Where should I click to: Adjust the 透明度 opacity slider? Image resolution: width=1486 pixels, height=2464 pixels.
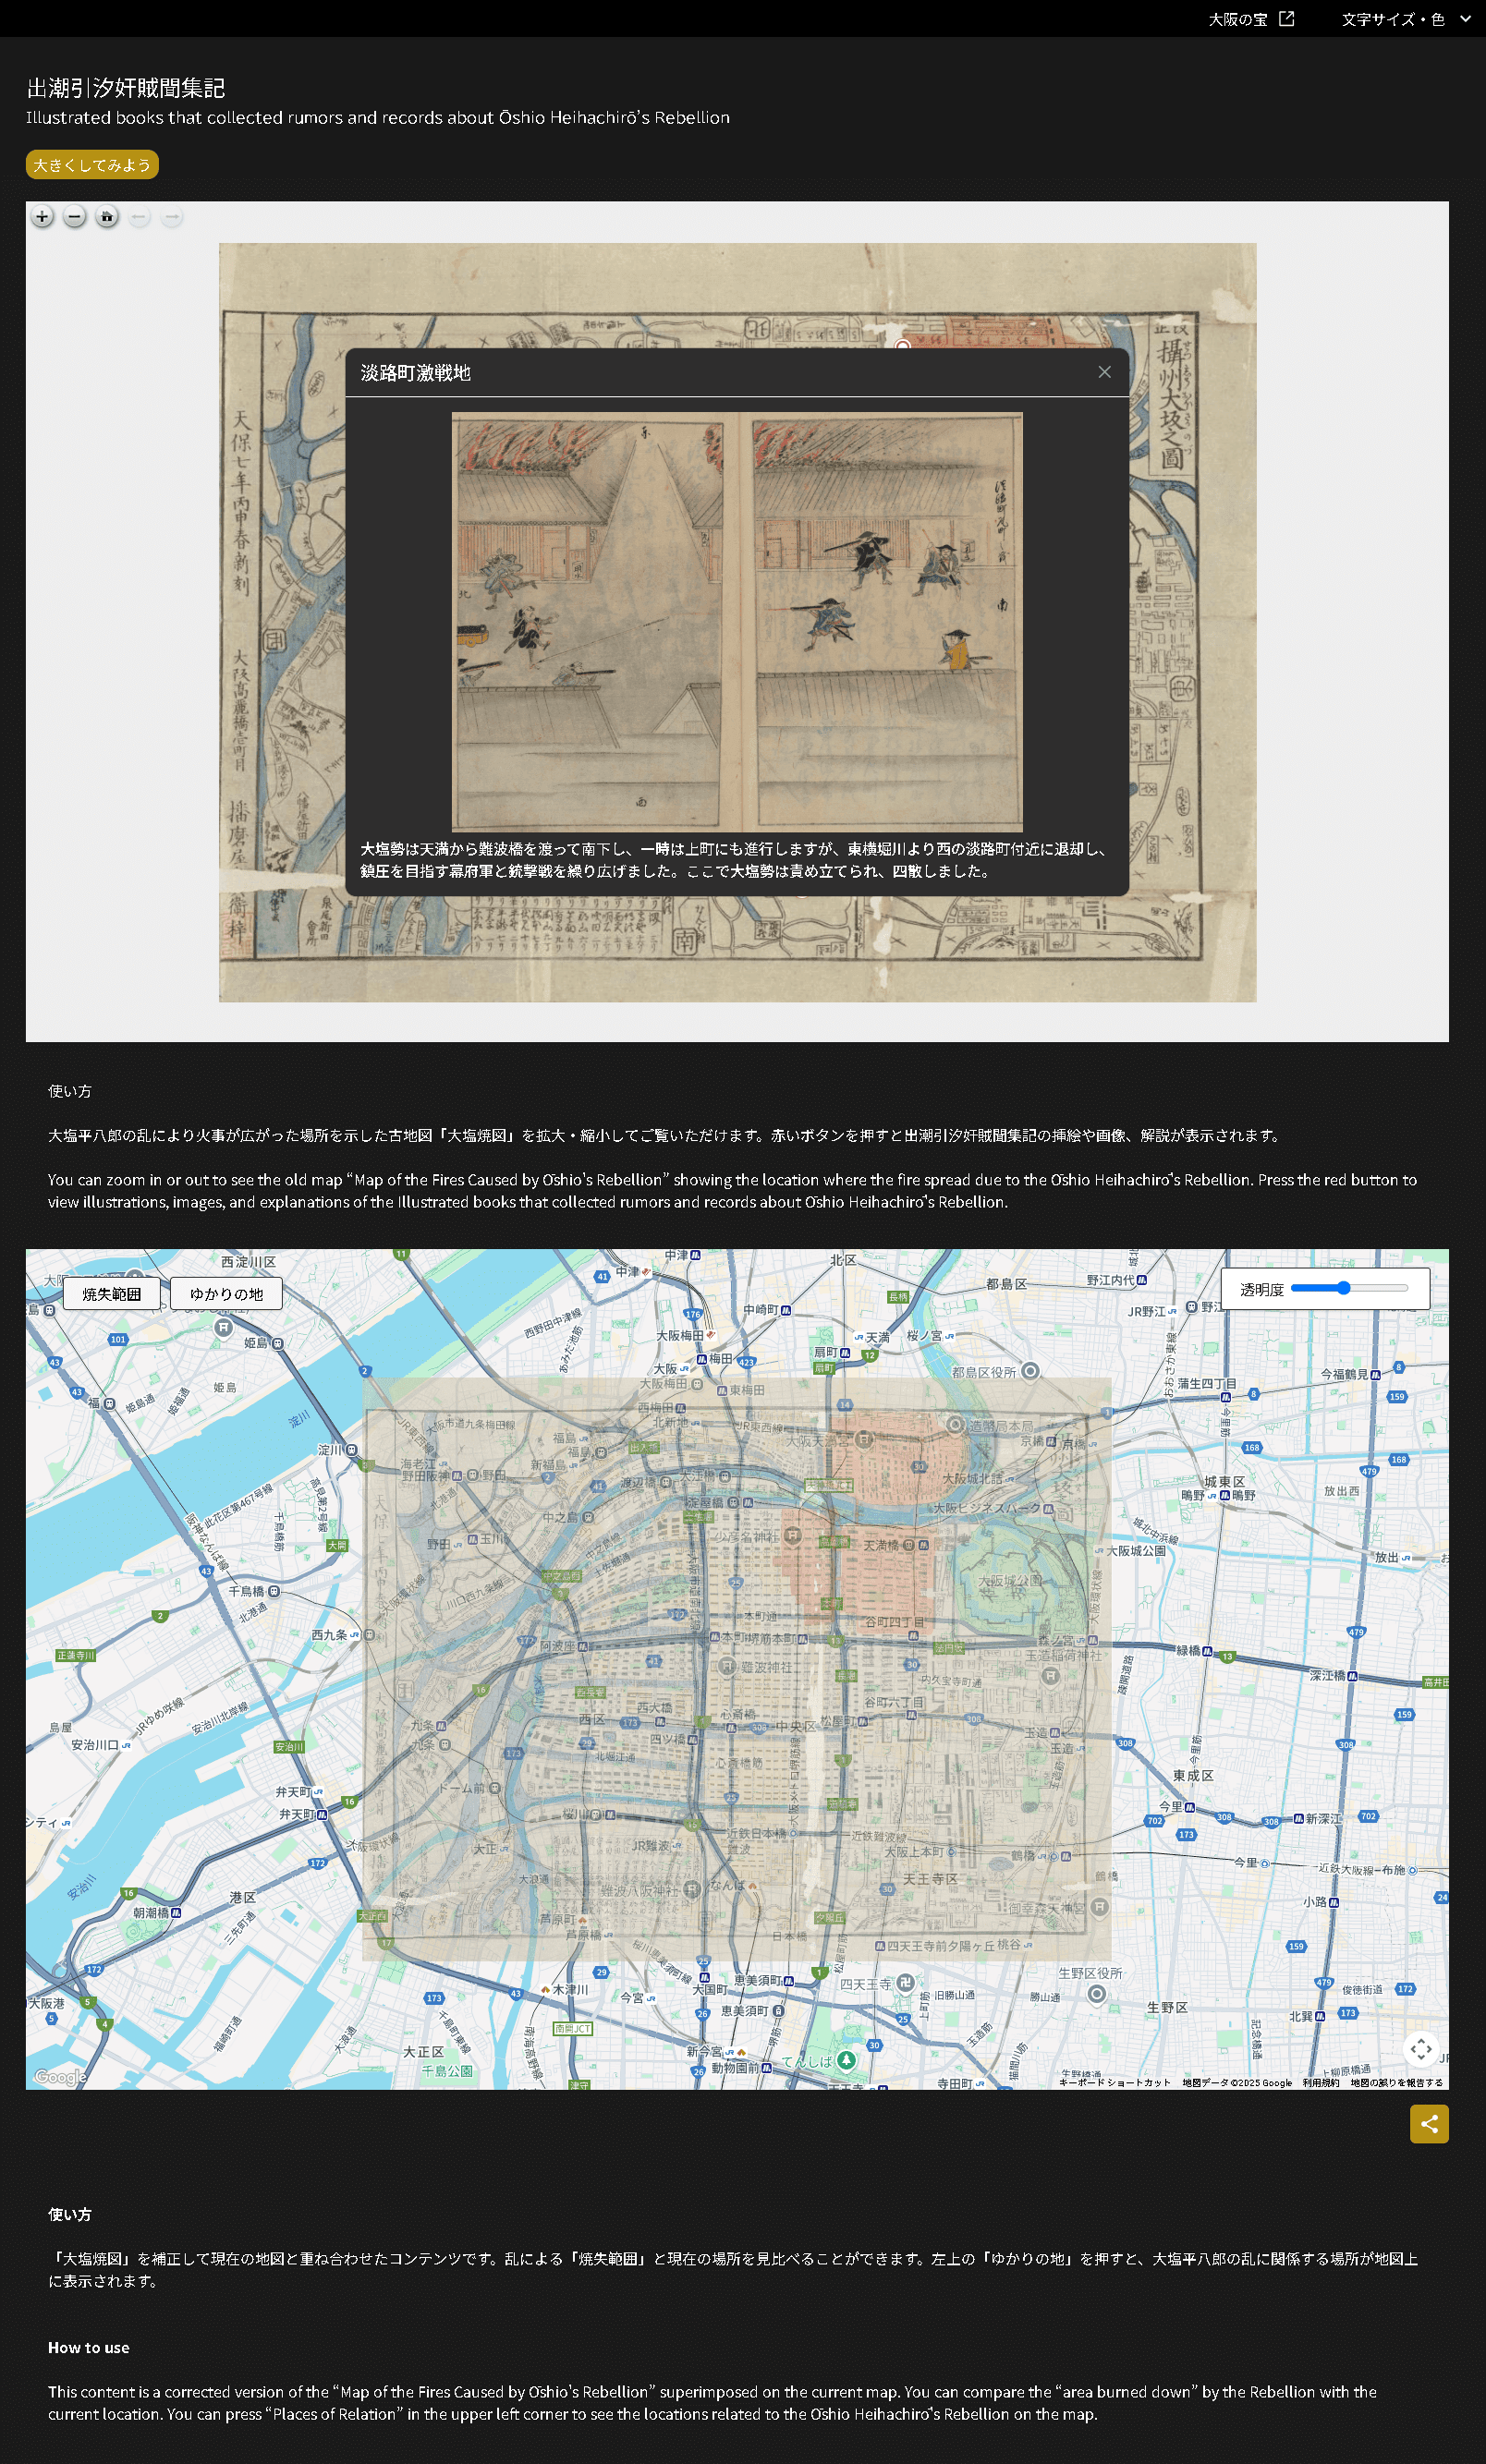1349,1288
